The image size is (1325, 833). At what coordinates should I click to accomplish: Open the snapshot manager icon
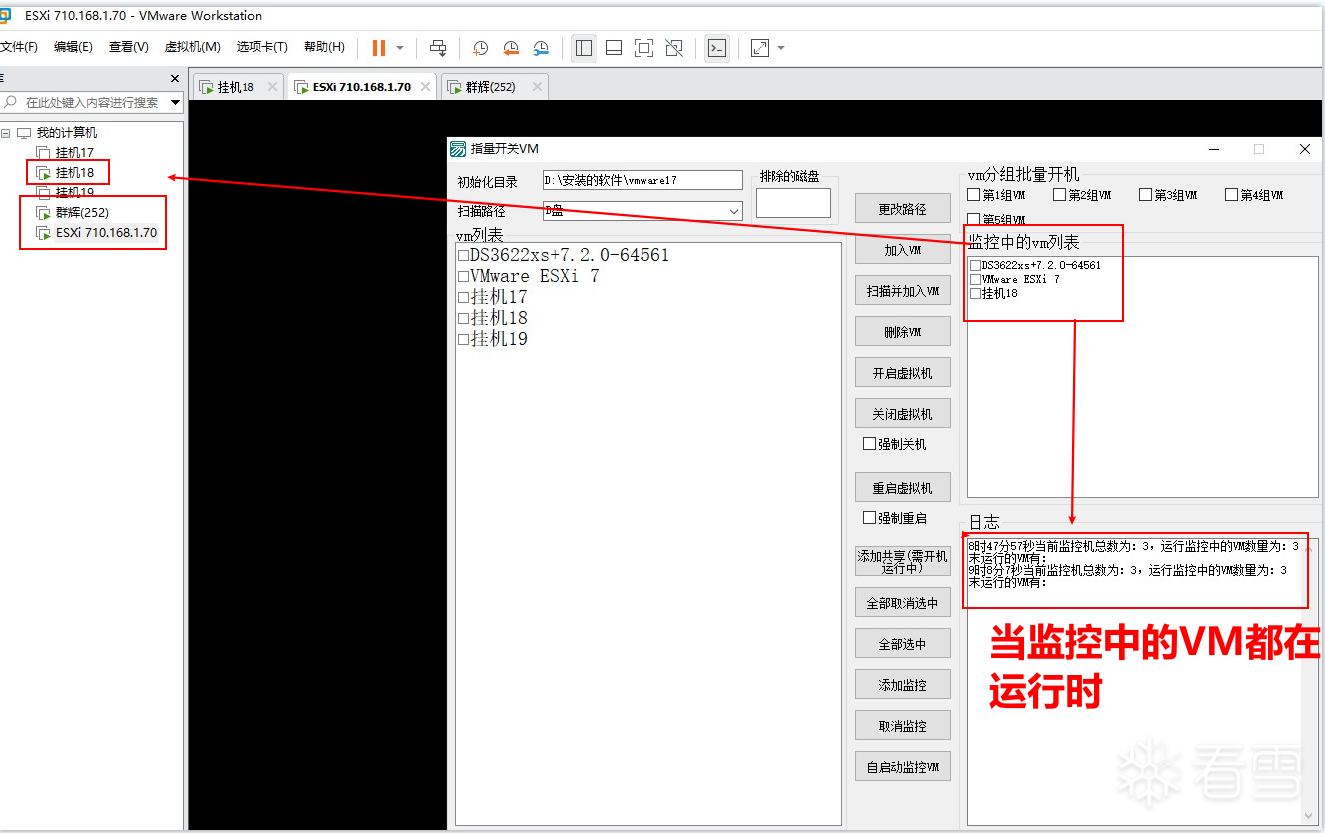click(541, 48)
